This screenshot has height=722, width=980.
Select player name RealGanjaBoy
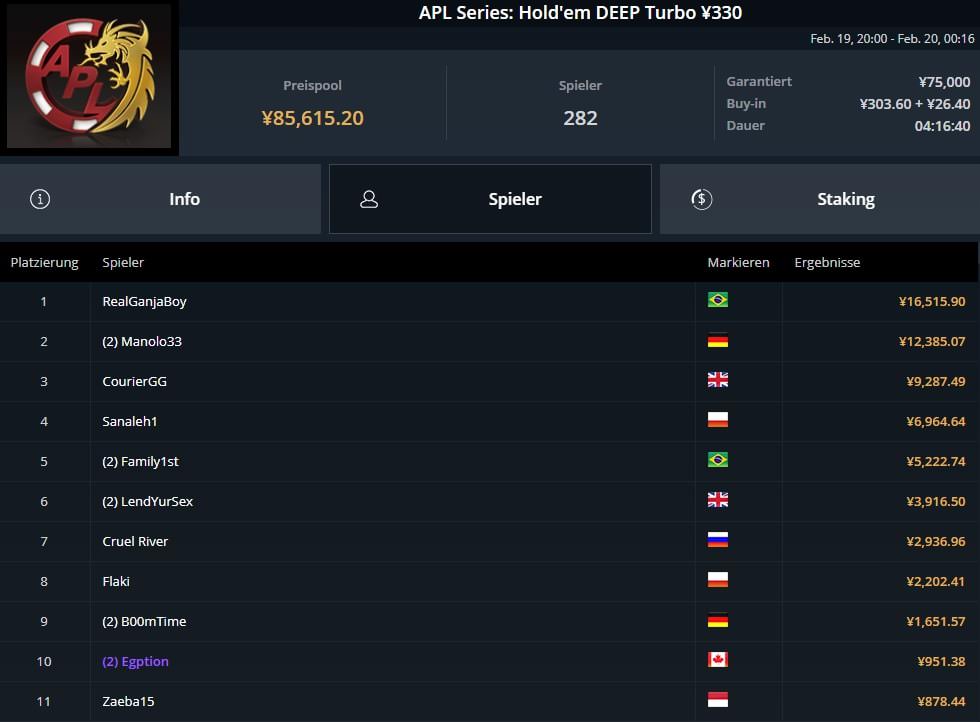tap(144, 301)
